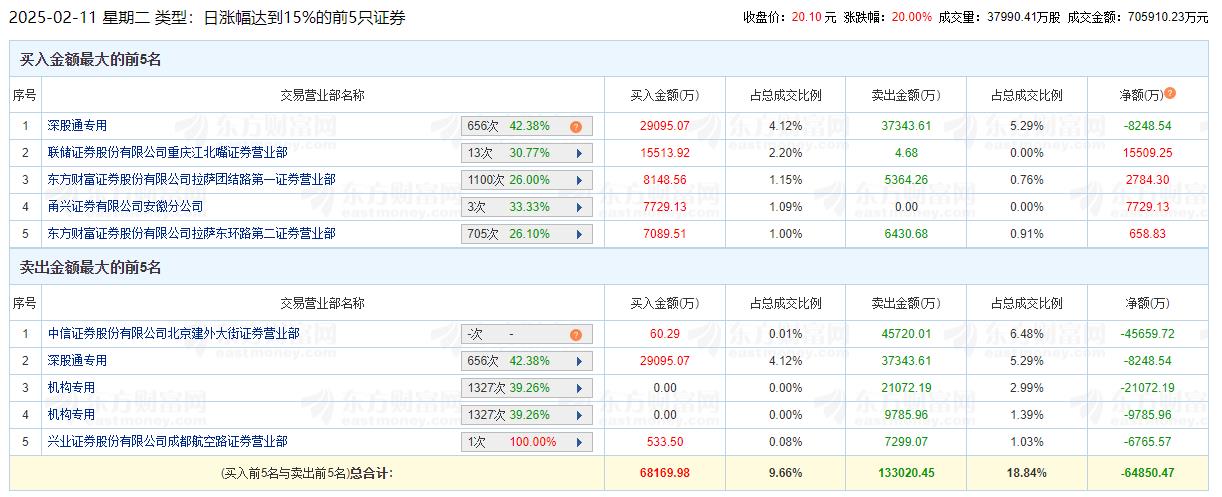Expand the 1327次 box for 机构专用 selling 21072.19
The height and width of the screenshot is (497, 1222).
[x=527, y=388]
